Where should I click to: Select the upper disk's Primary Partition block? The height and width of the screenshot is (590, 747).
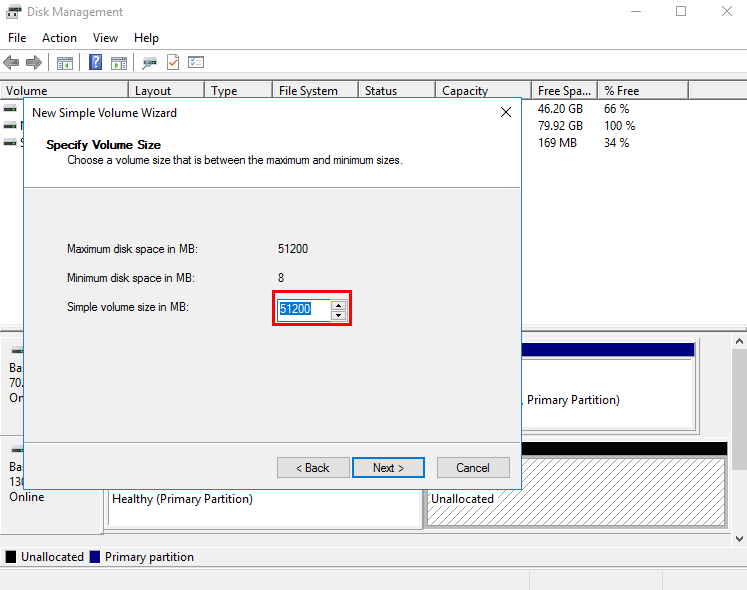click(x=608, y=387)
